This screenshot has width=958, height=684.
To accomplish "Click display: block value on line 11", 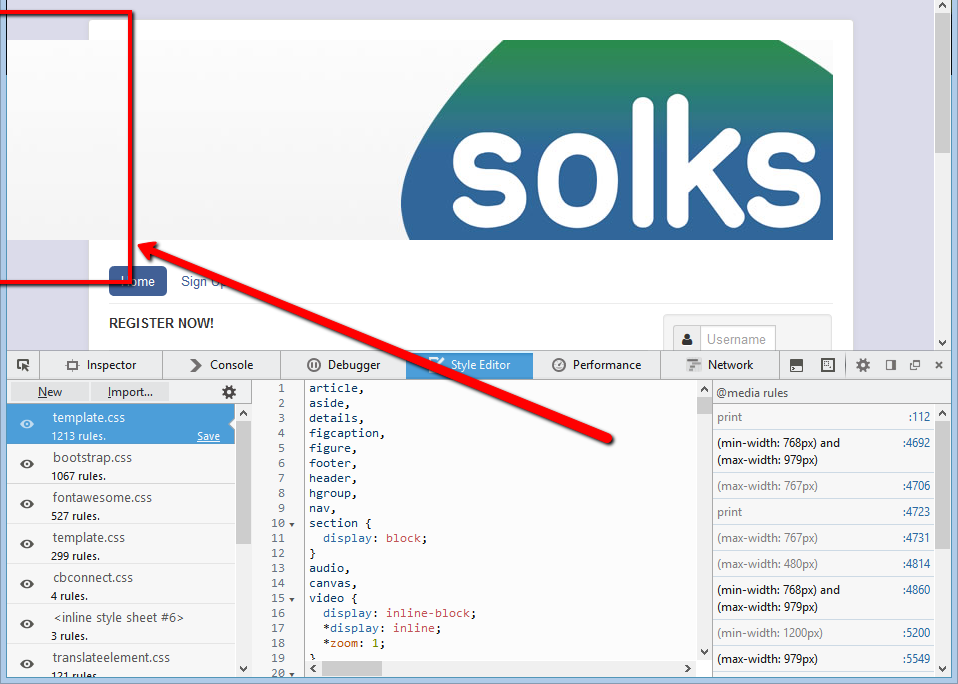I will (x=403, y=538).
